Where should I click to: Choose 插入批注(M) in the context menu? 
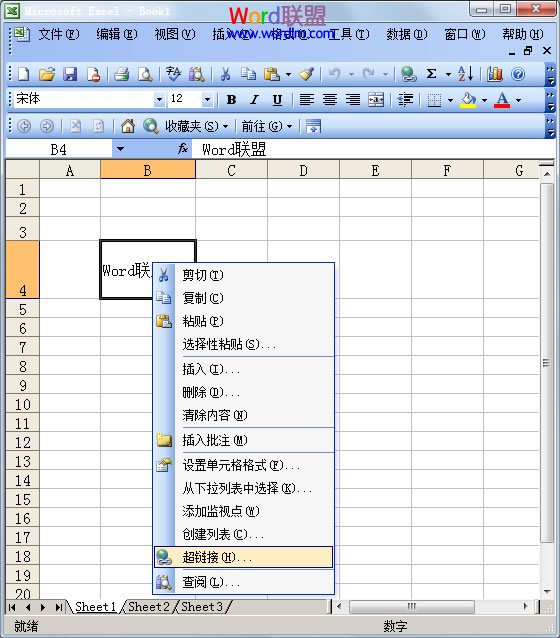tap(243, 440)
